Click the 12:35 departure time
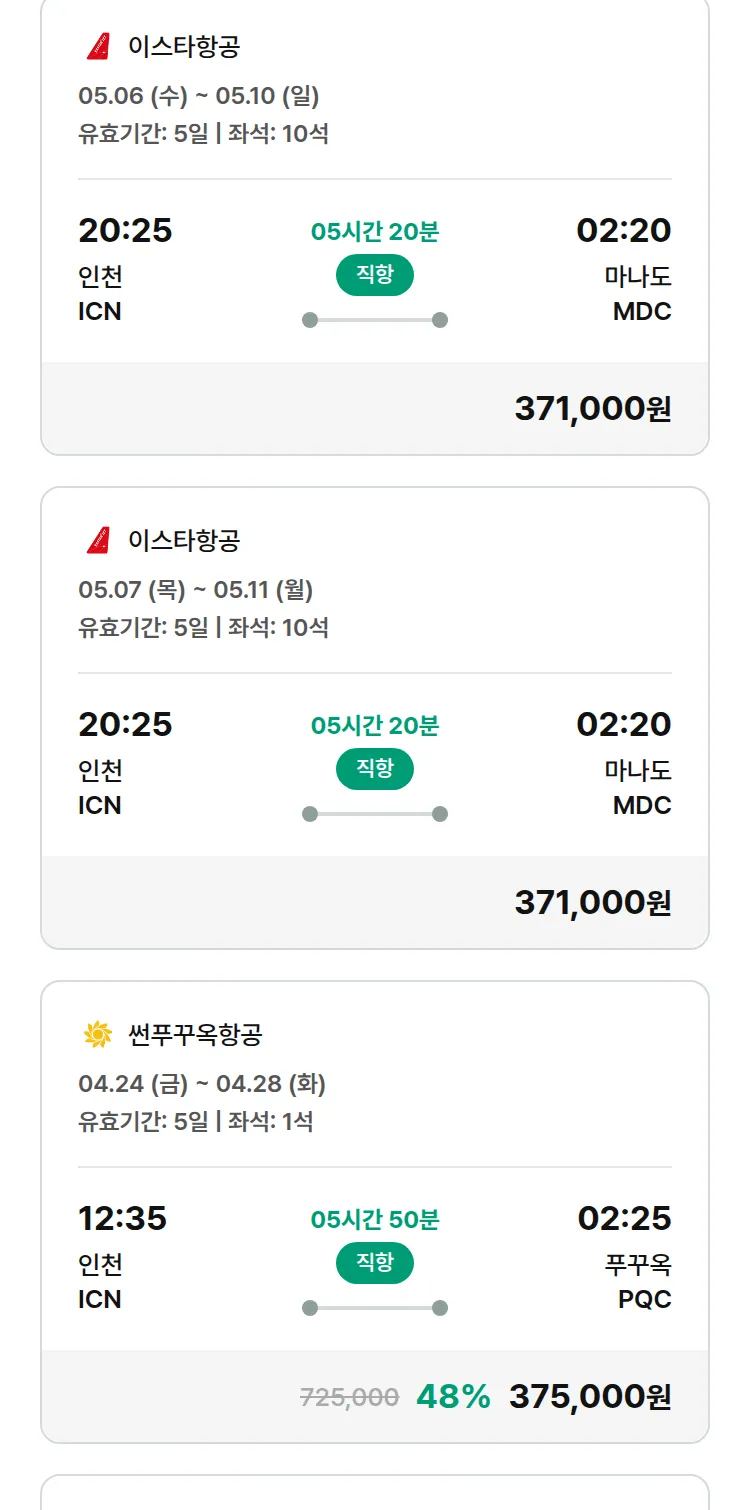The image size is (750, 1510). click(122, 1218)
